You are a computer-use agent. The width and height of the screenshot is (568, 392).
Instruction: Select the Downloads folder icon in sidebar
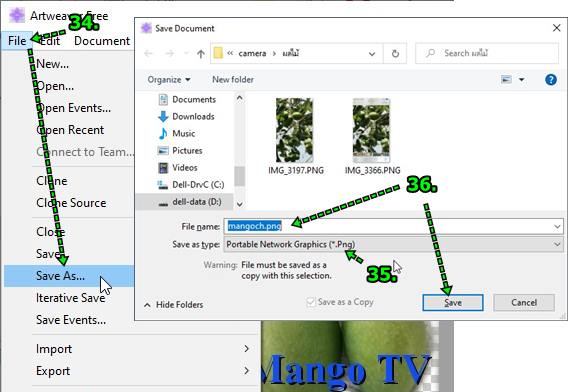click(163, 116)
